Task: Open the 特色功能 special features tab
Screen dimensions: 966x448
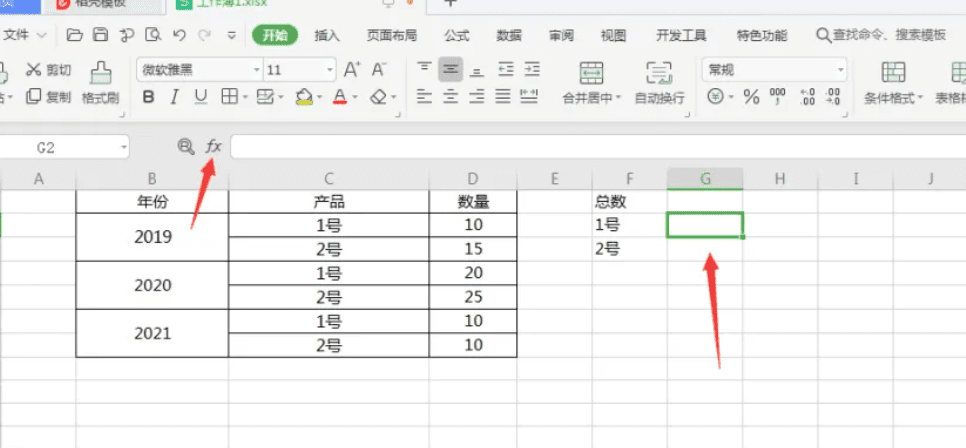Action: click(x=761, y=35)
